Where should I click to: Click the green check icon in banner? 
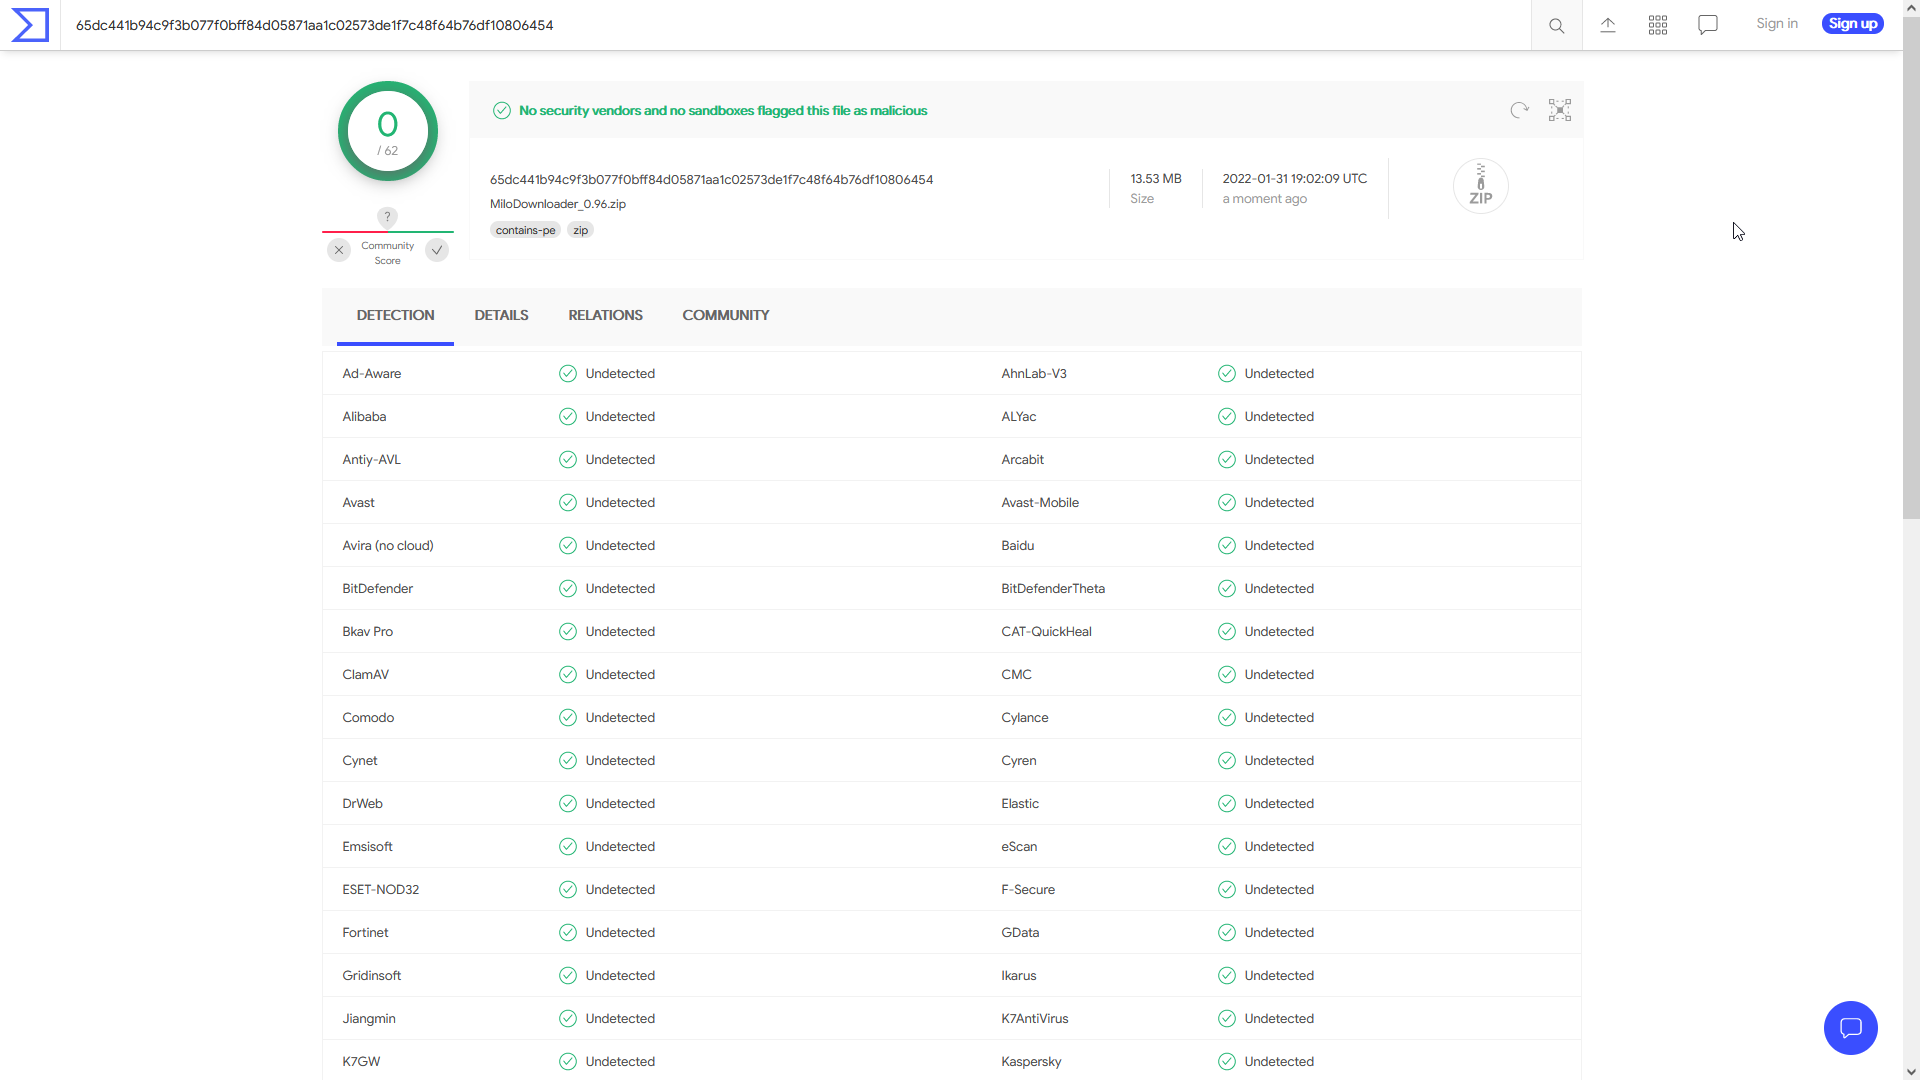502,111
